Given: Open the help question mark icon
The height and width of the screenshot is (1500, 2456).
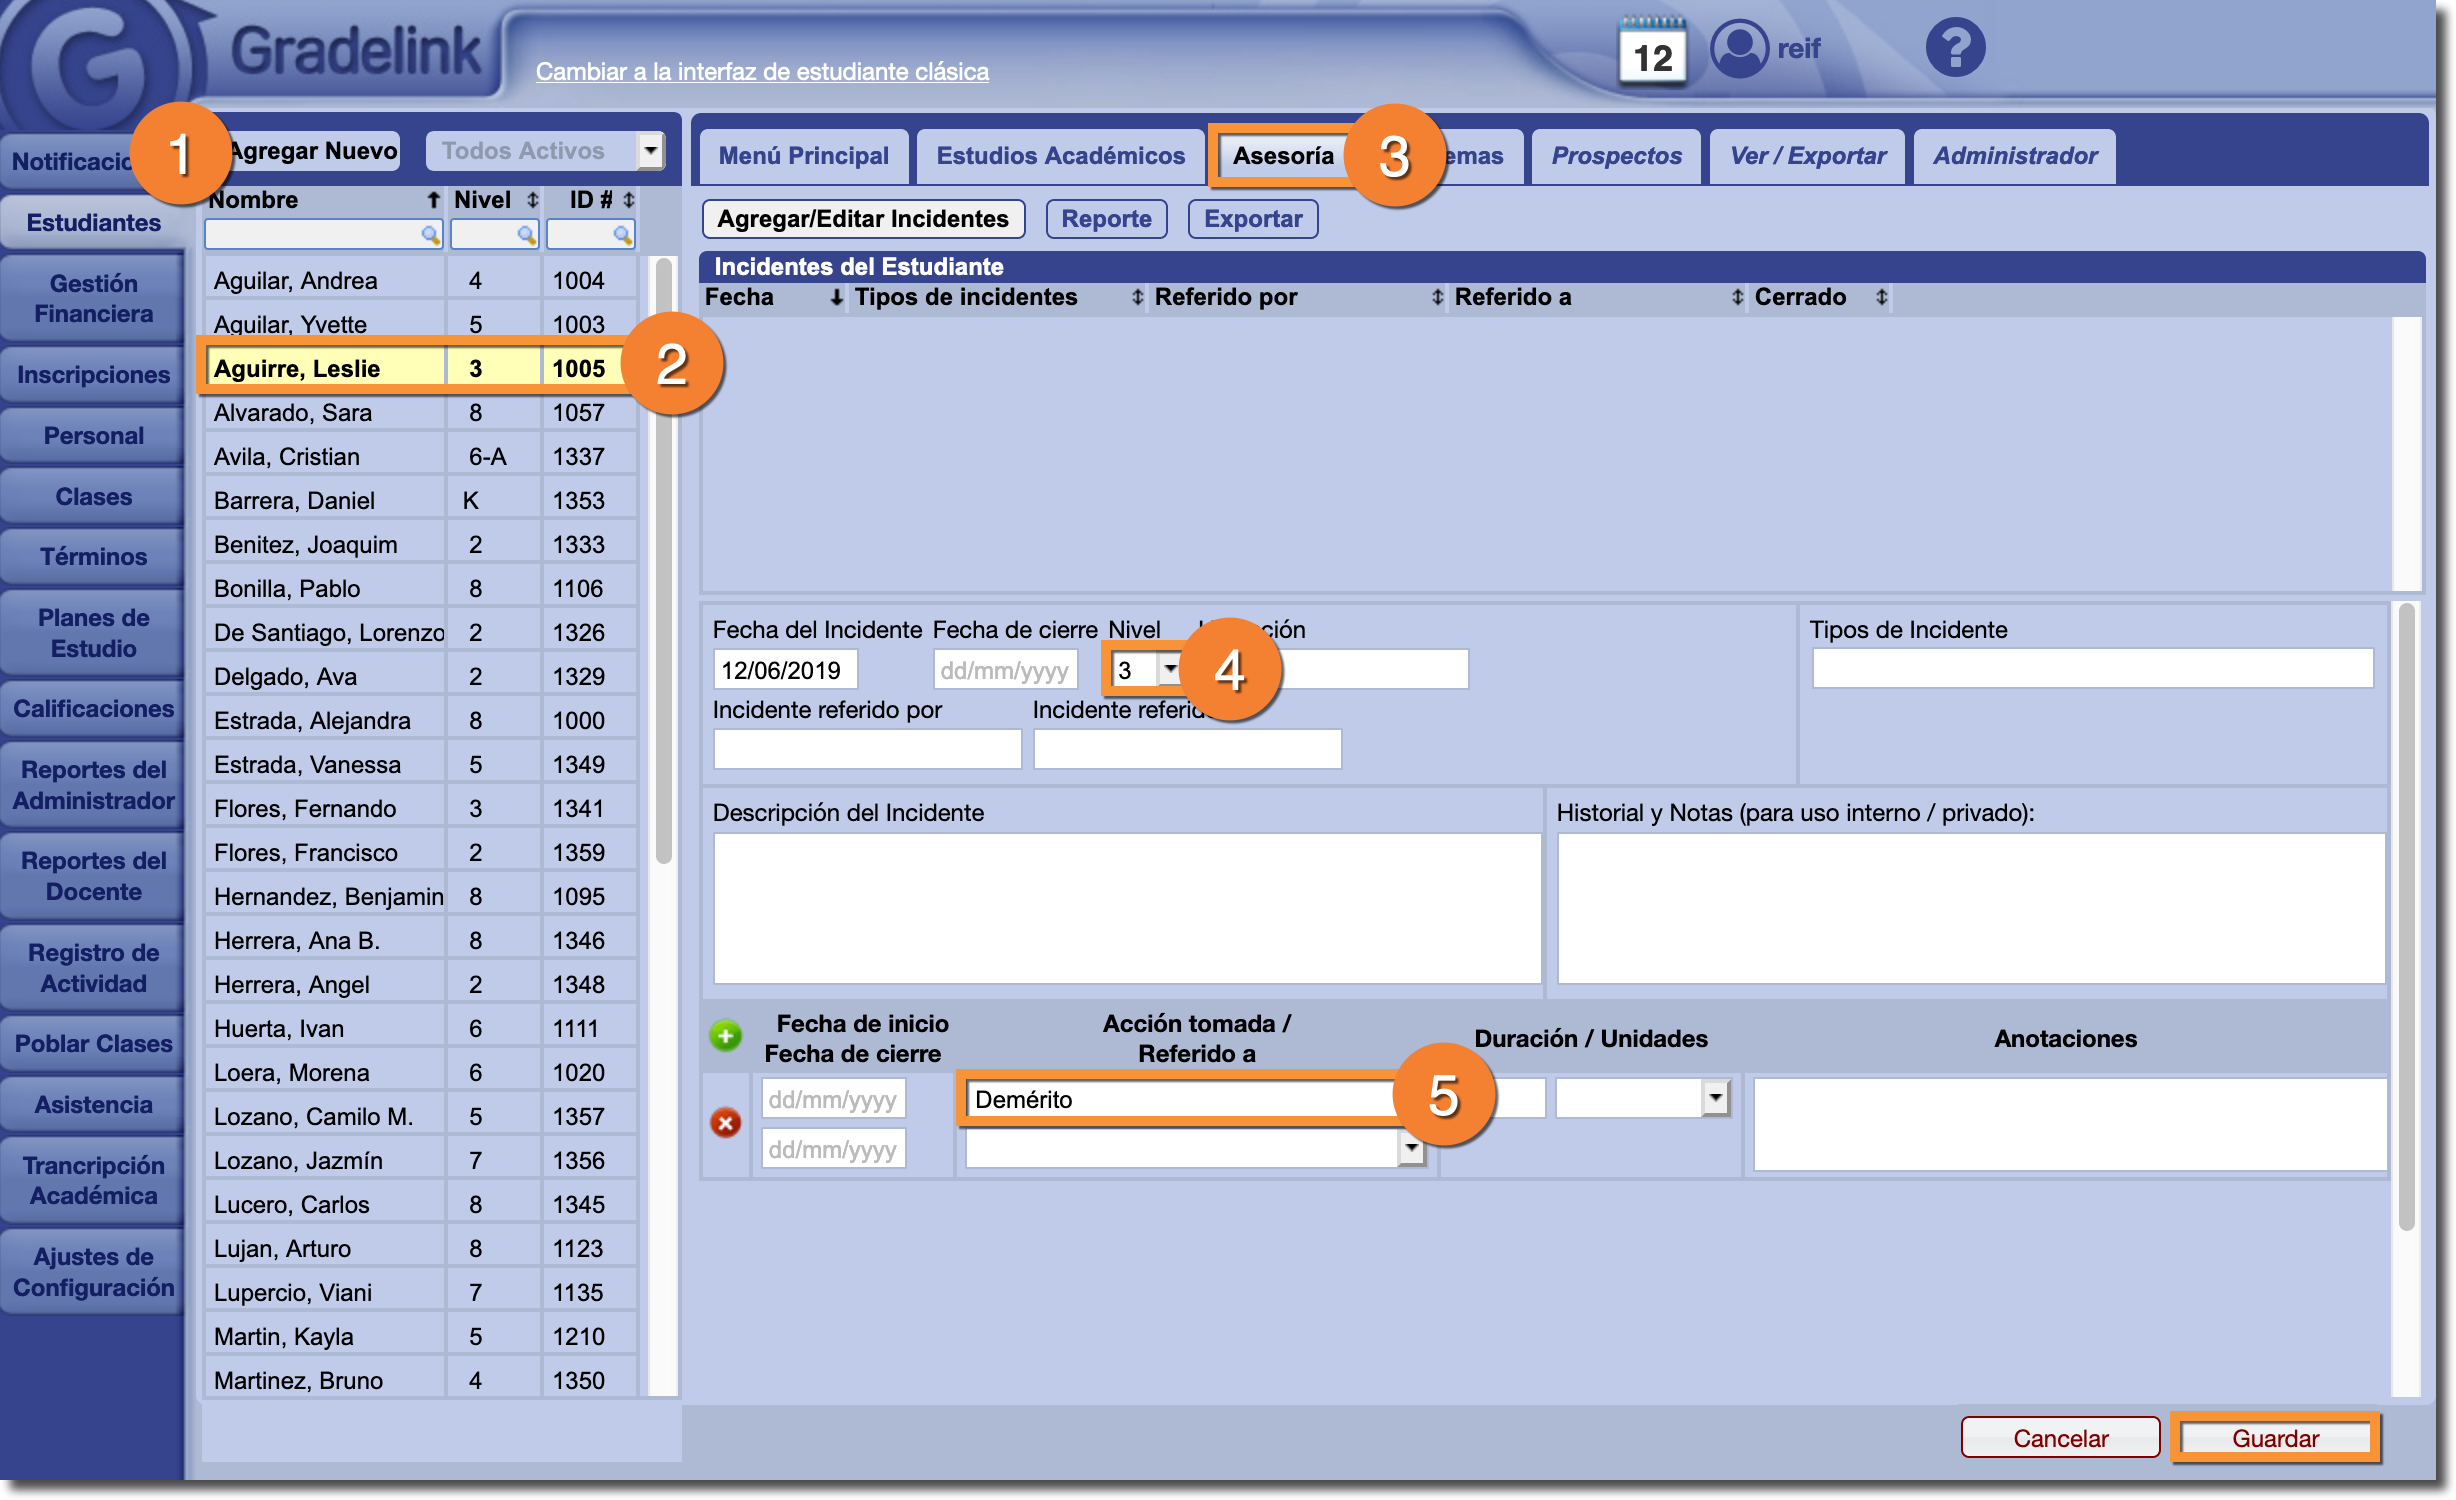Looking at the screenshot, I should point(1955,48).
